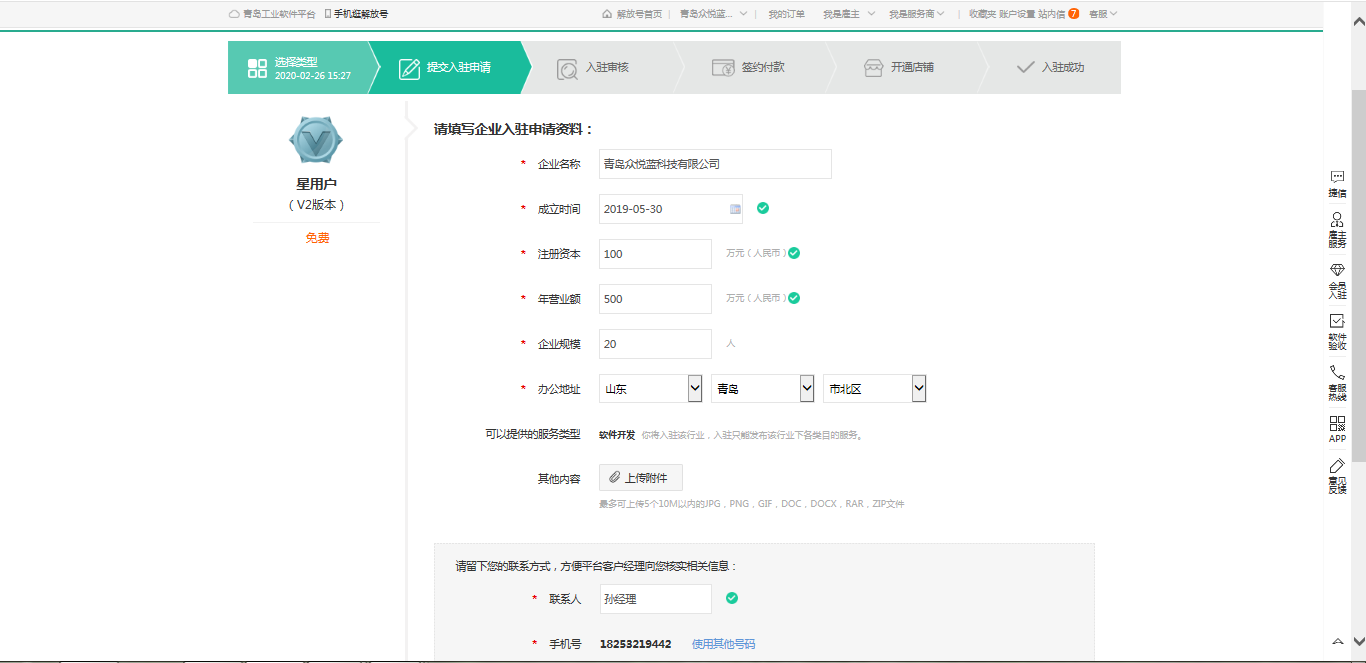Open calendar picker in 成立时间 field
This screenshot has width=1366, height=663.
tap(735, 209)
